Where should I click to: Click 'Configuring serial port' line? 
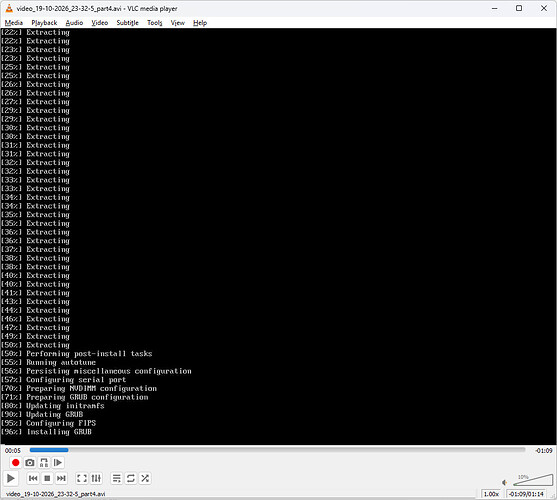[x=64, y=380]
